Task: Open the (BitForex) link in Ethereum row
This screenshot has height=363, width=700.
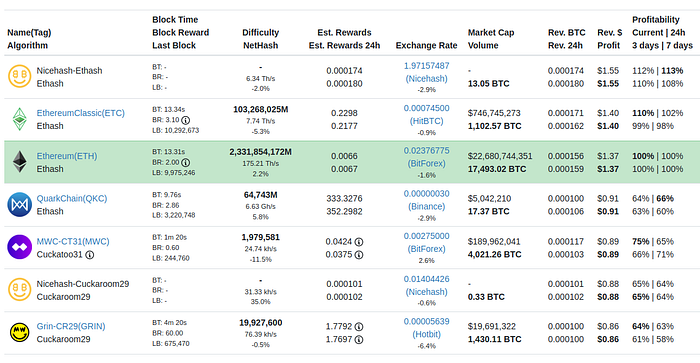Action: coord(426,163)
